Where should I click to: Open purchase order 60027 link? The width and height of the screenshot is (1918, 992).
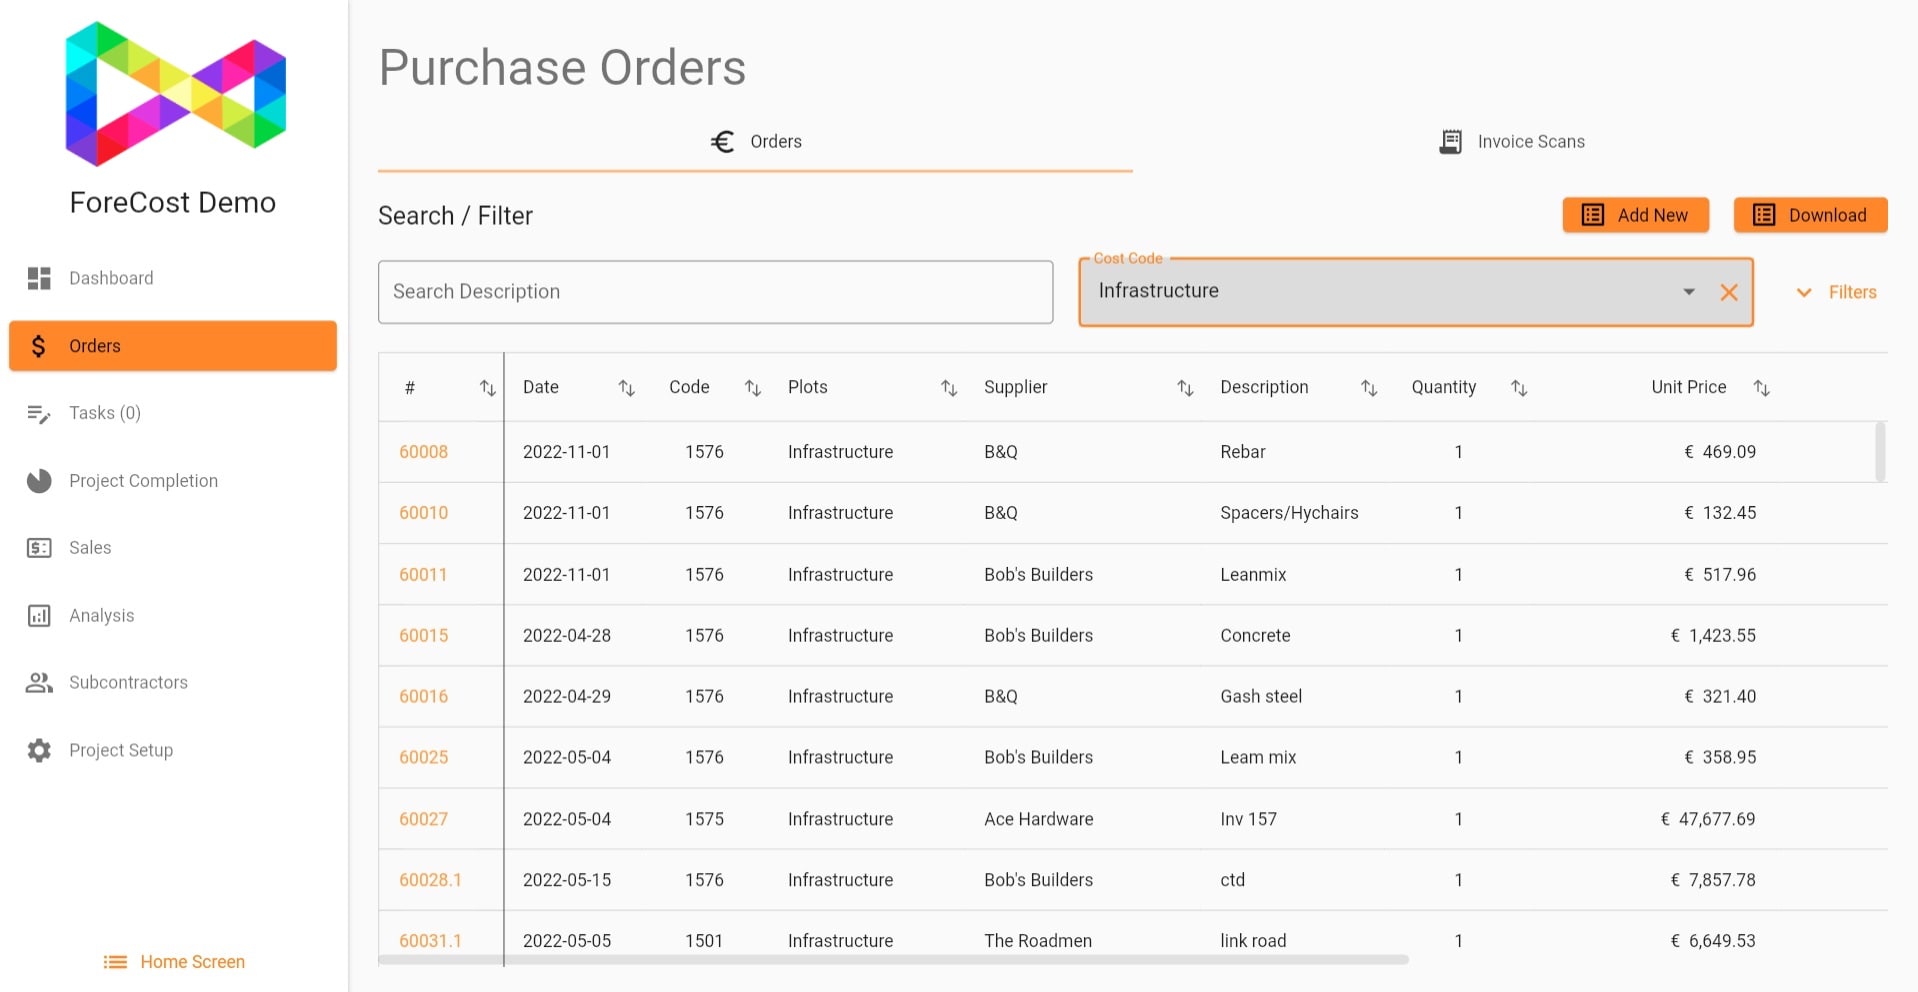coord(423,819)
